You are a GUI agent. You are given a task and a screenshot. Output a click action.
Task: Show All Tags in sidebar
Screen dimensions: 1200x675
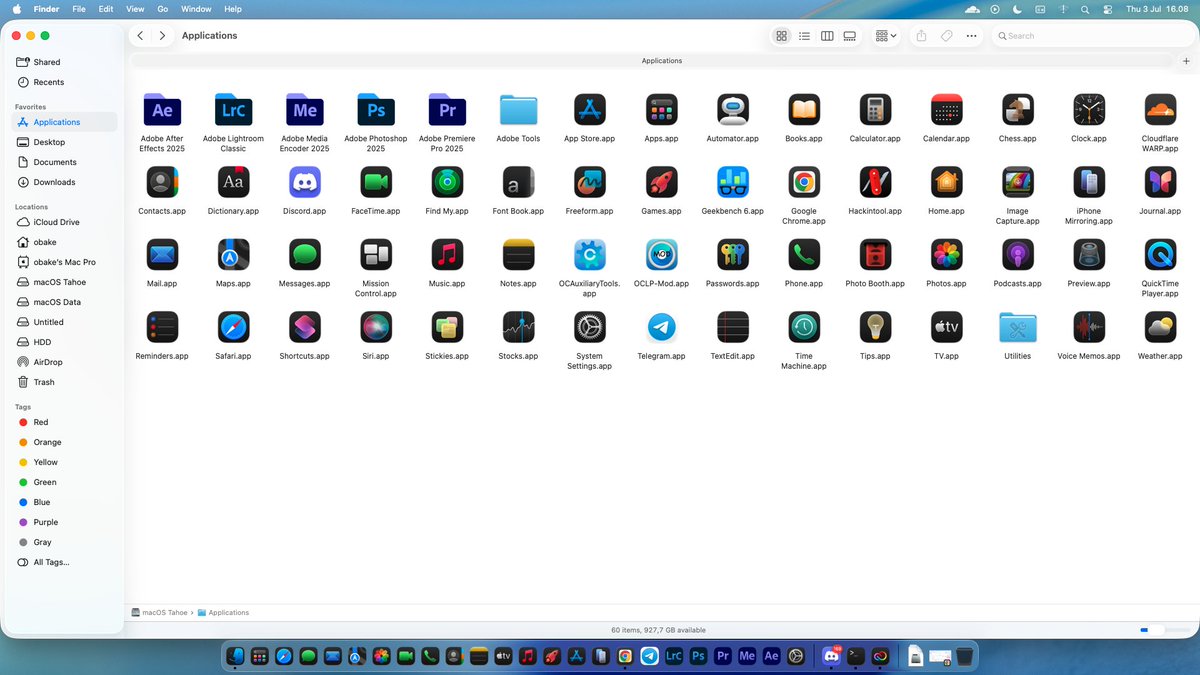pyautogui.click(x=64, y=562)
